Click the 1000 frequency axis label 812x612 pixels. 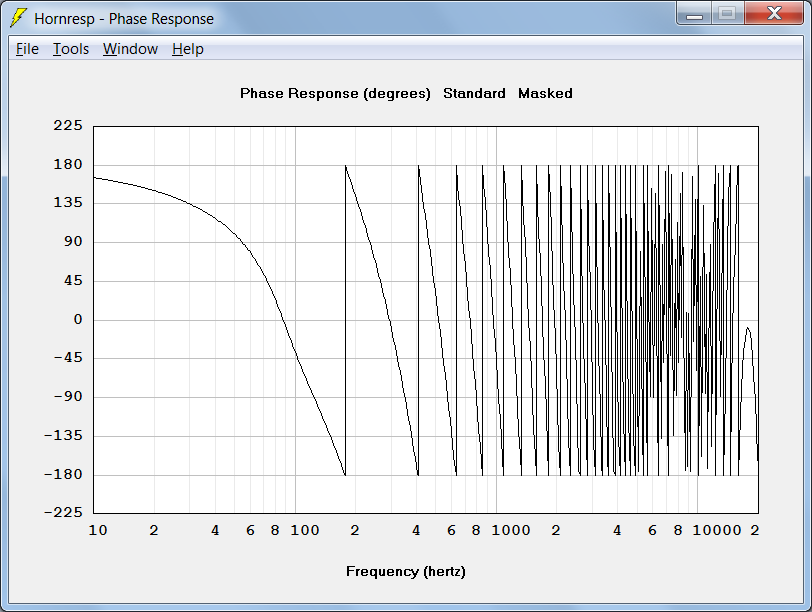click(511, 530)
